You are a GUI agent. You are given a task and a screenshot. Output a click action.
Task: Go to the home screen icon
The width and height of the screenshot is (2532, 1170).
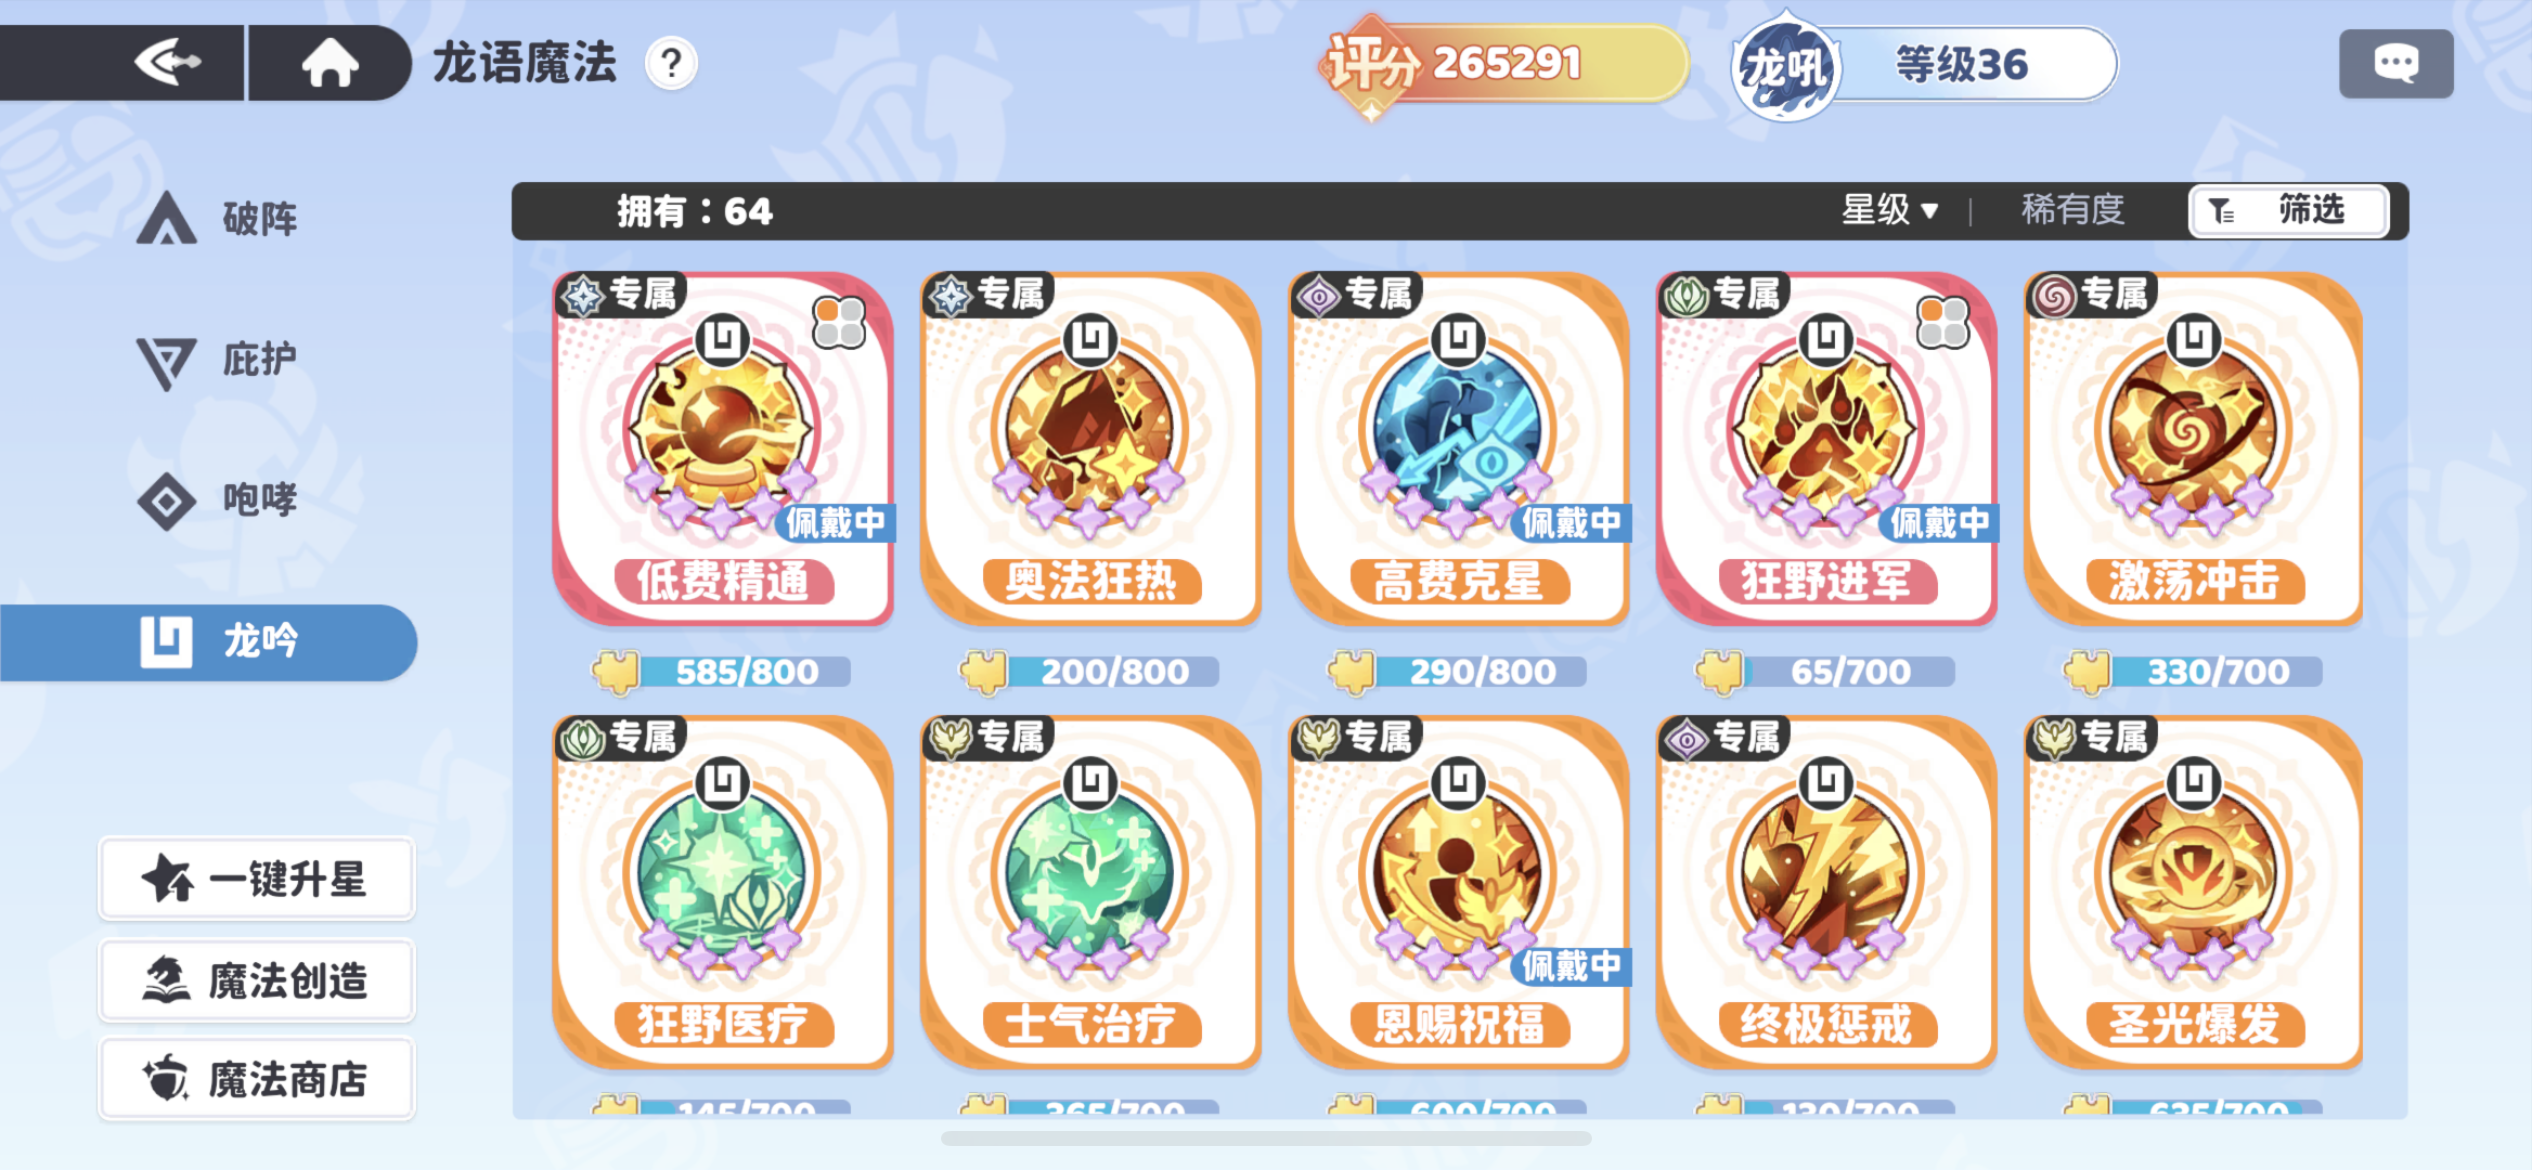(x=330, y=63)
